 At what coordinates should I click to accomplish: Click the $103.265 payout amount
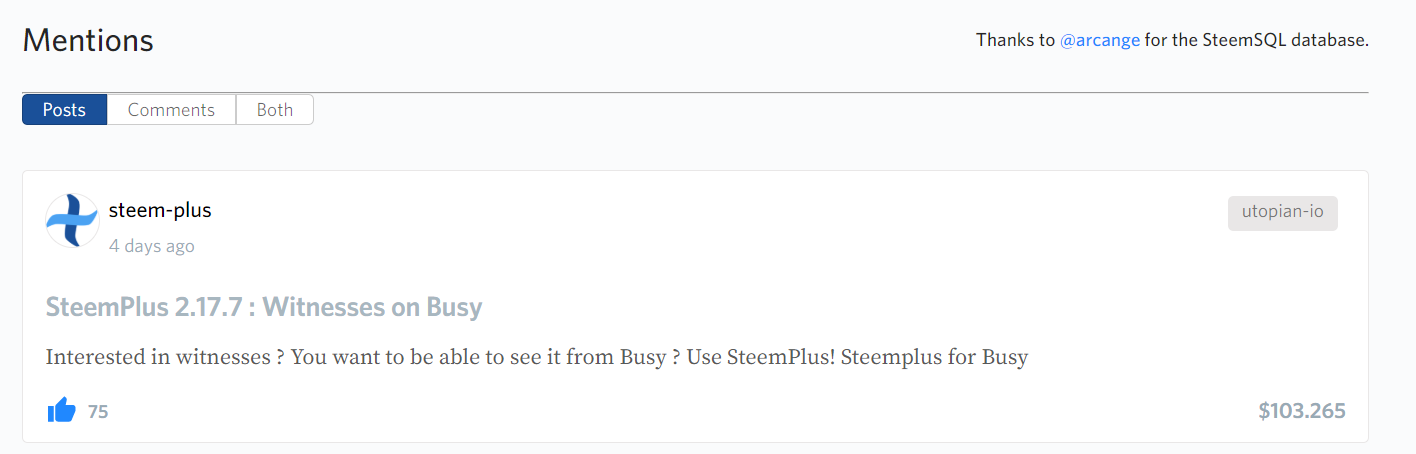(x=1302, y=411)
